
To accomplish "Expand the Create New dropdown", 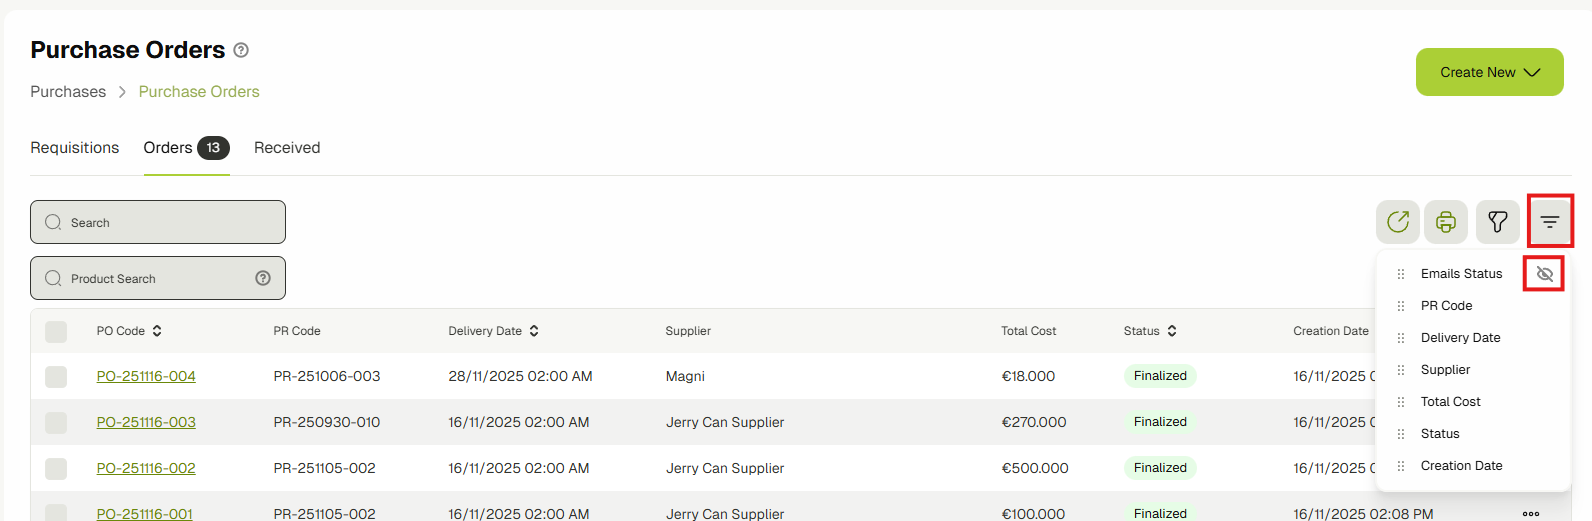I will tap(1489, 72).
